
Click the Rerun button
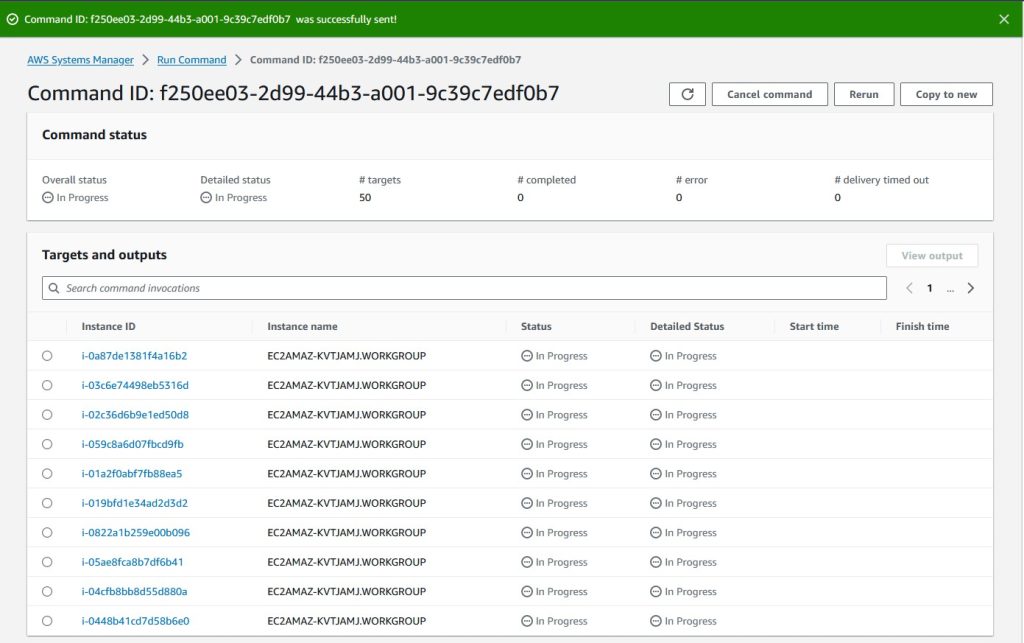[863, 94]
